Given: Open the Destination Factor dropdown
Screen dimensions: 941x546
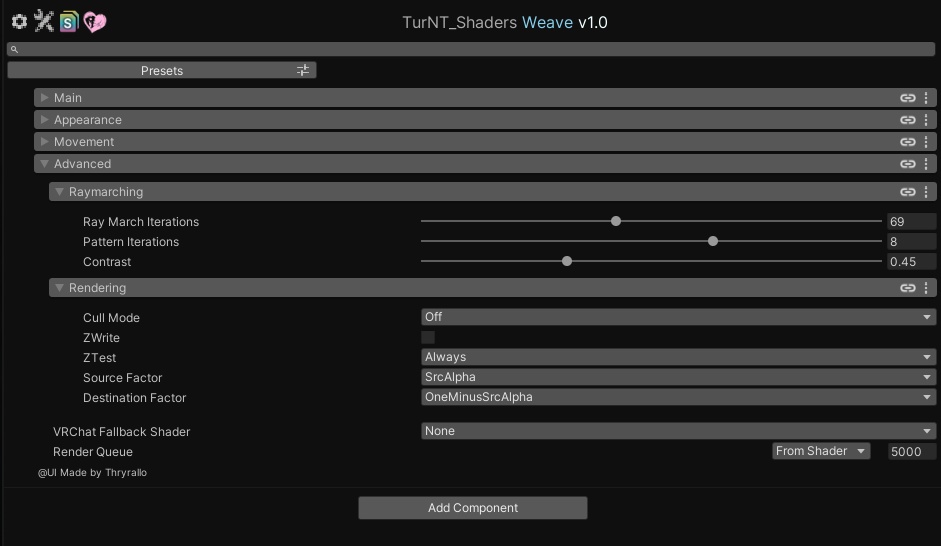Looking at the screenshot, I should point(678,397).
